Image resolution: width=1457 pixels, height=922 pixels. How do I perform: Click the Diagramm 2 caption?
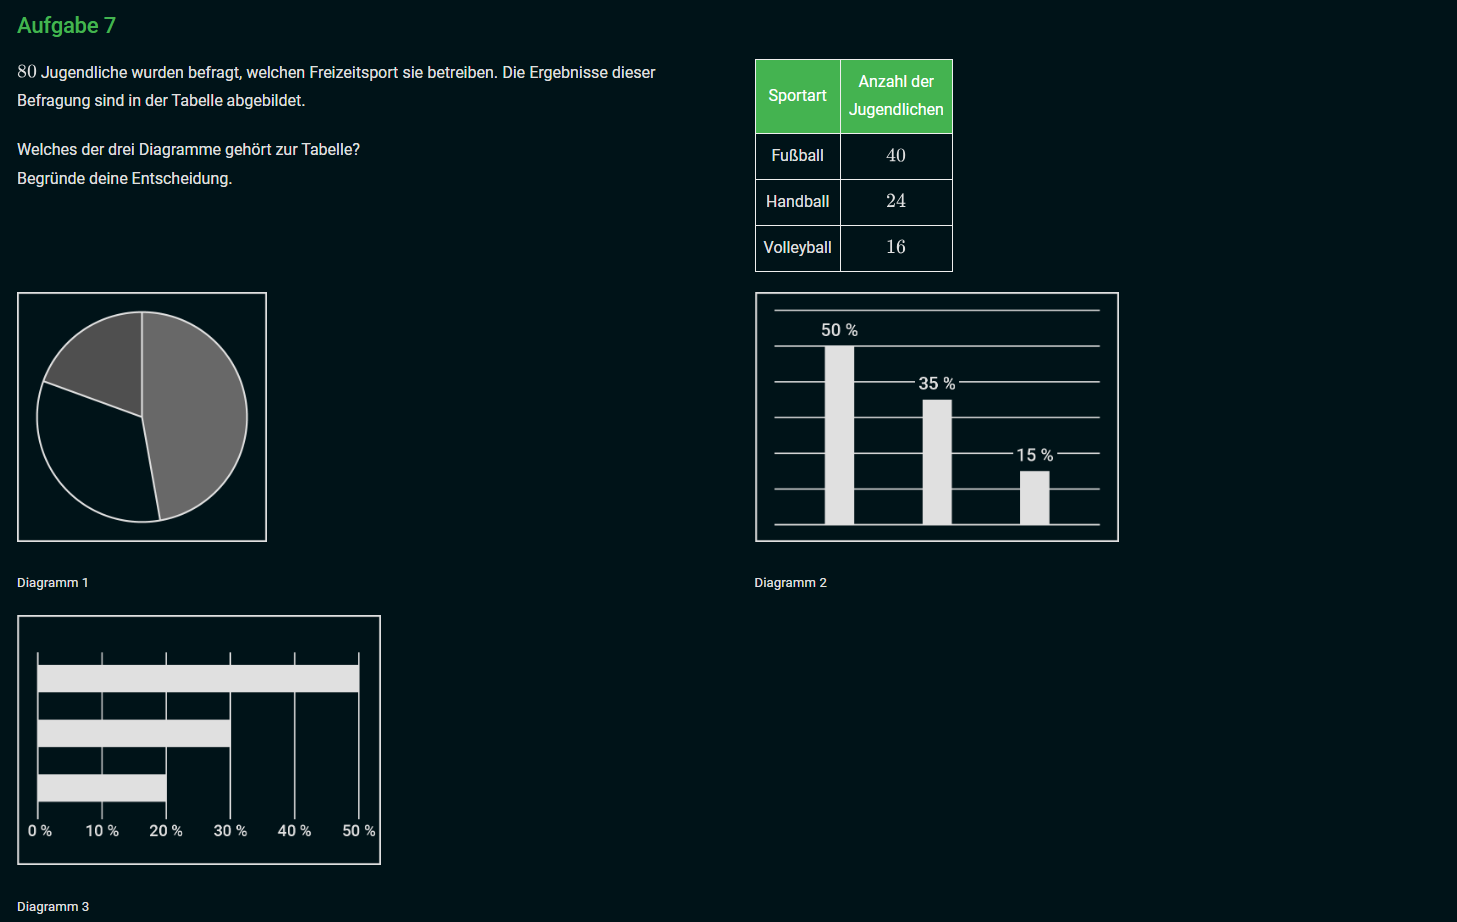click(790, 583)
